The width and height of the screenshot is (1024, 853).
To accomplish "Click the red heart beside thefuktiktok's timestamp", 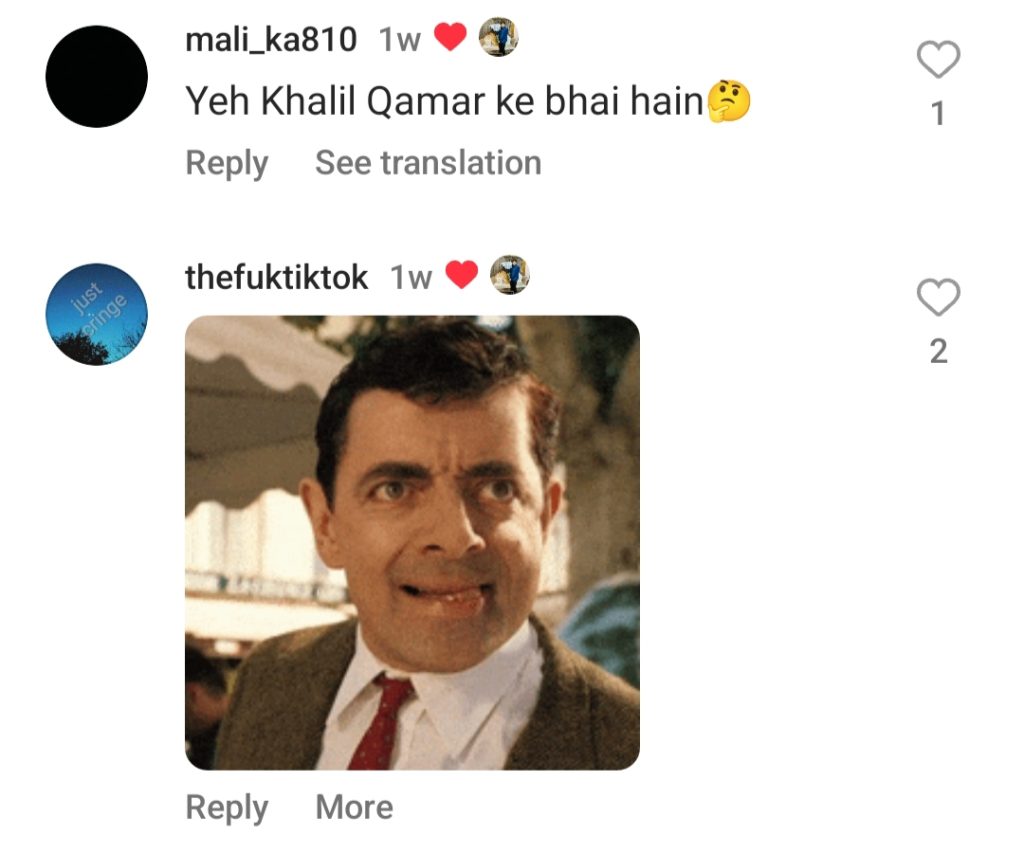I will tap(461, 276).
